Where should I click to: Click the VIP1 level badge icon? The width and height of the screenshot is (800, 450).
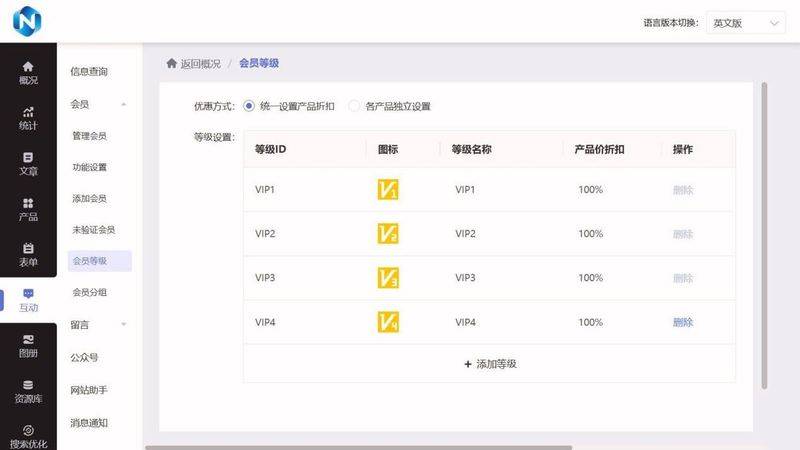click(388, 189)
